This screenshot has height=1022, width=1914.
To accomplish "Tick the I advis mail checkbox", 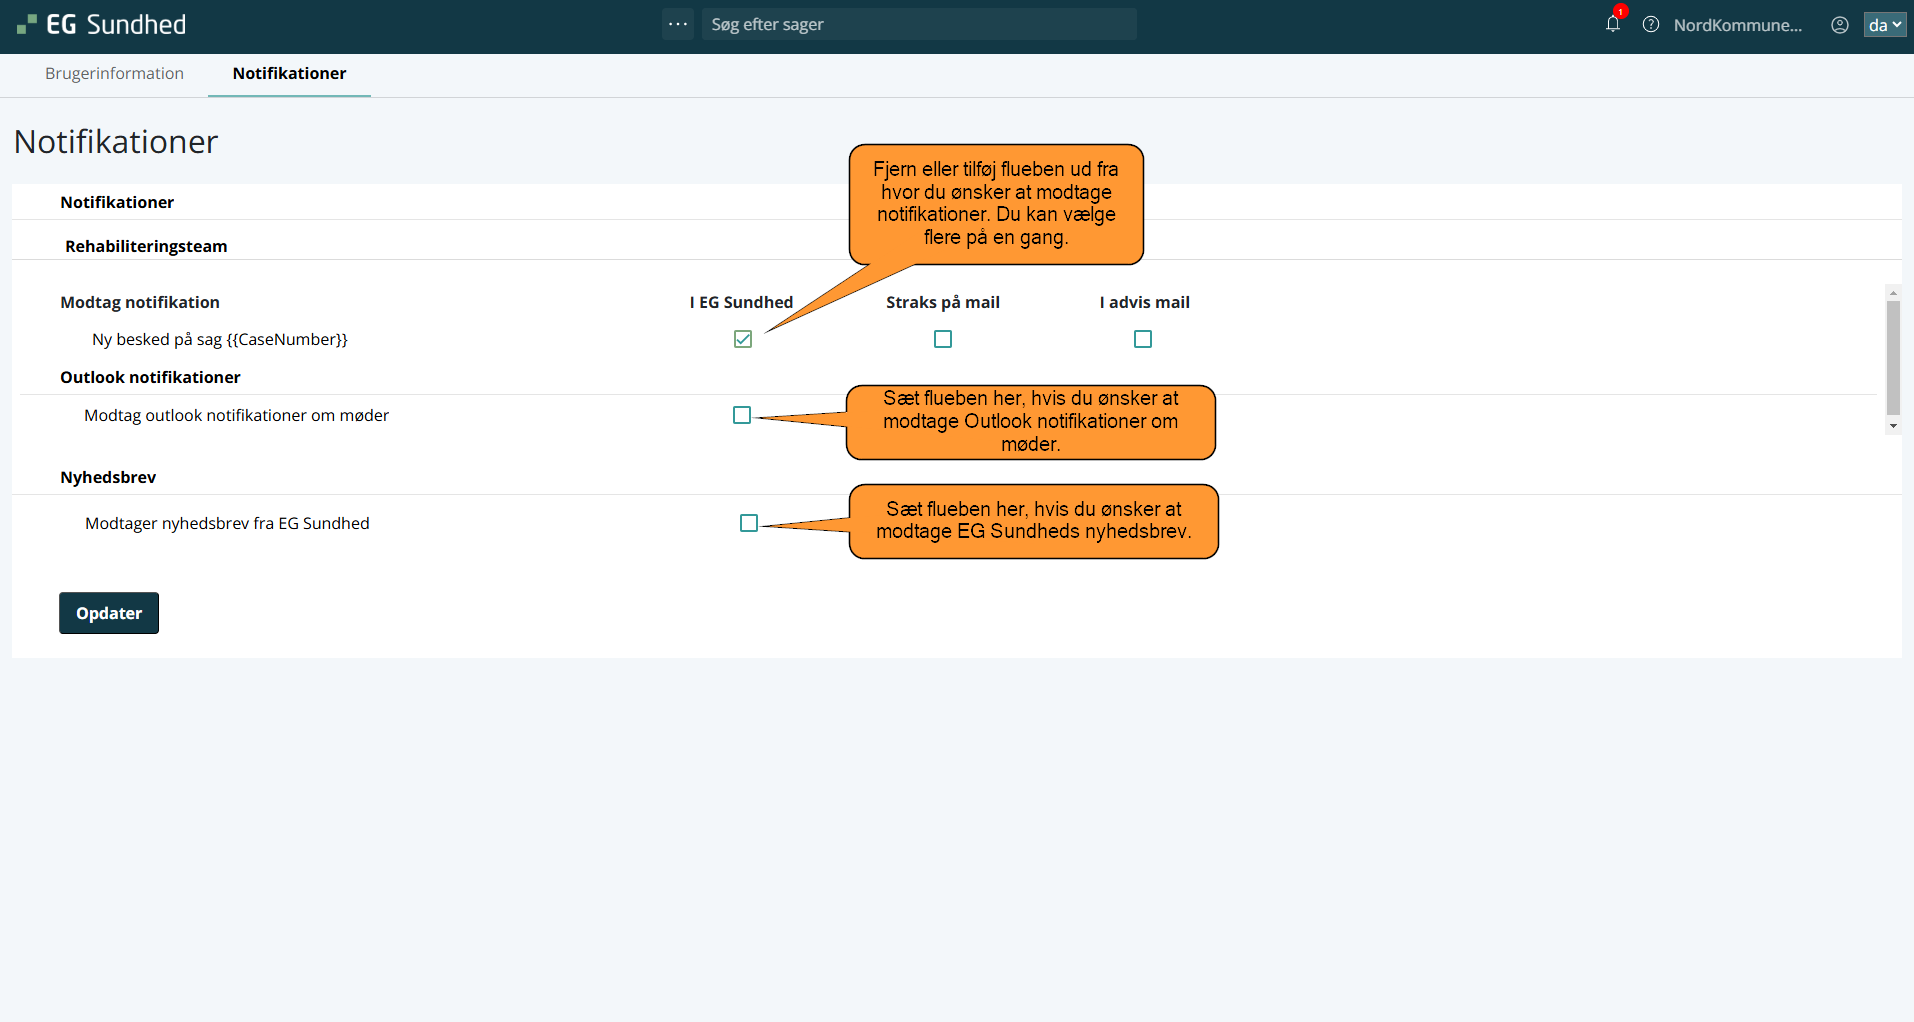I will click(x=1143, y=339).
